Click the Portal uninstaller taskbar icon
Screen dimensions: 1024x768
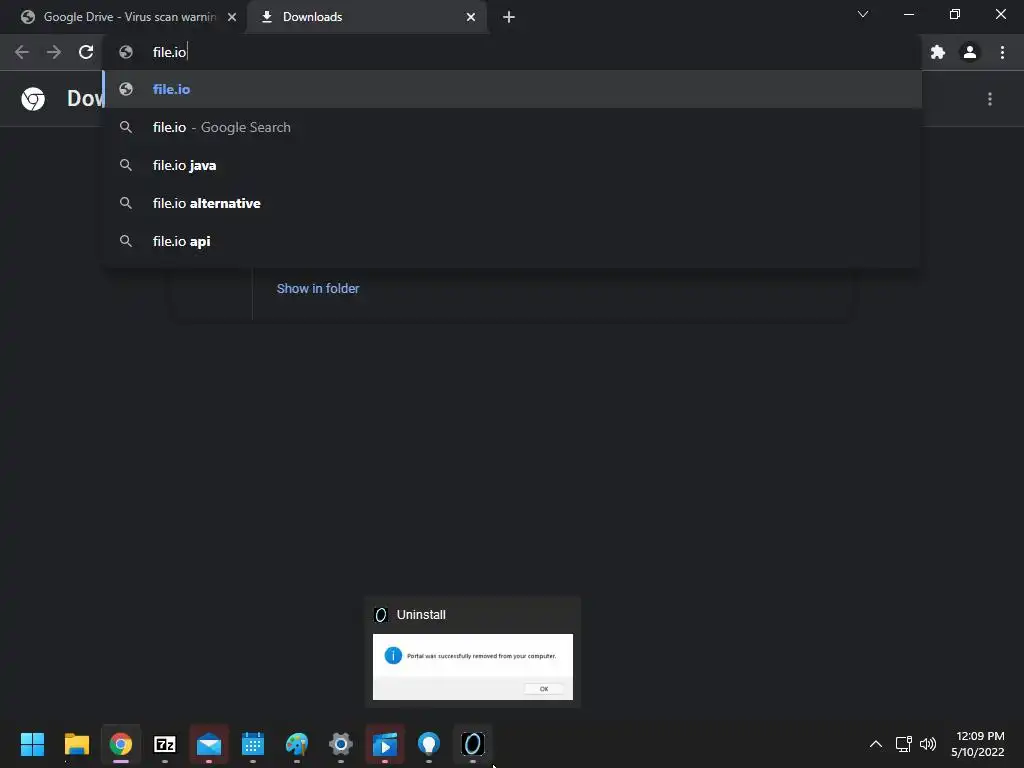pyautogui.click(x=473, y=744)
